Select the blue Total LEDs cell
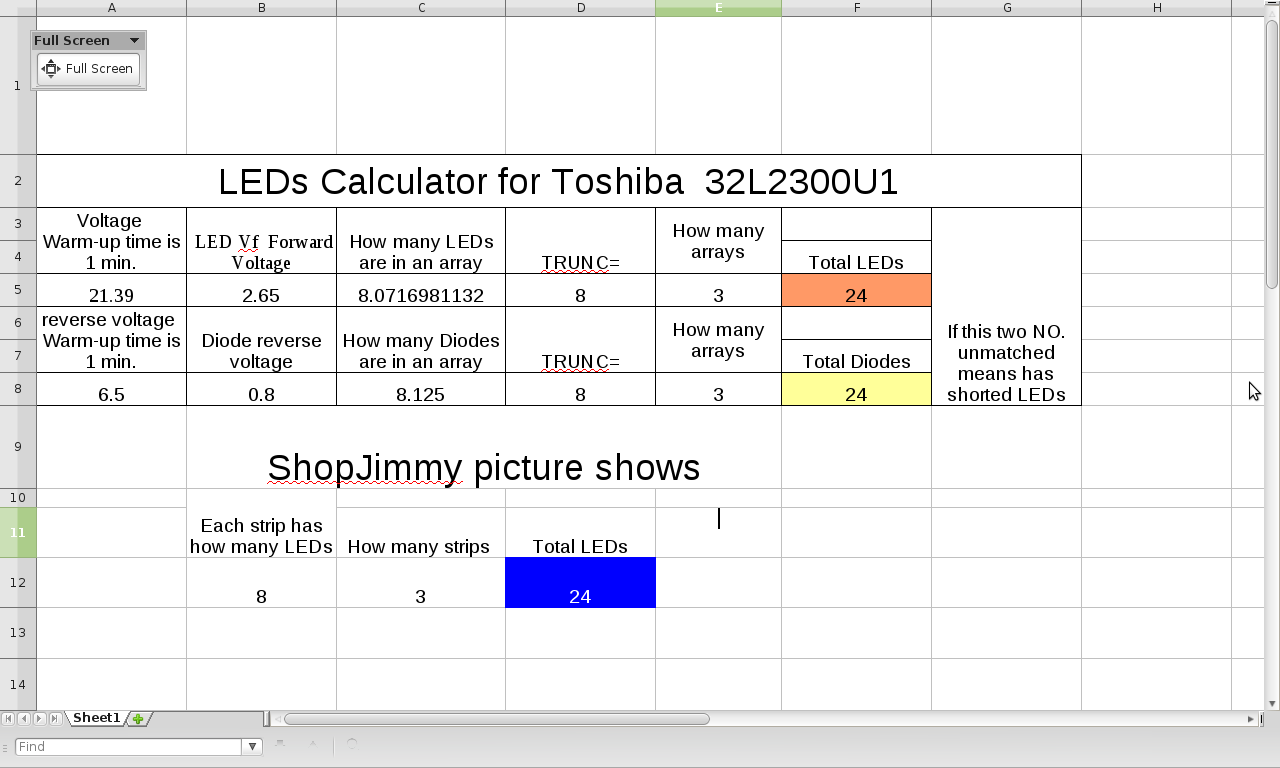This screenshot has height=768, width=1280. pos(580,582)
